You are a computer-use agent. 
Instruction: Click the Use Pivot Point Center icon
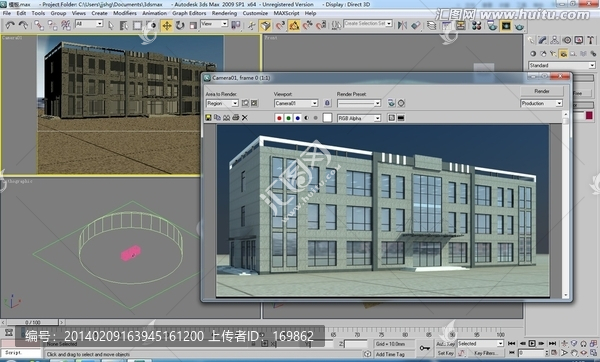coord(236,26)
